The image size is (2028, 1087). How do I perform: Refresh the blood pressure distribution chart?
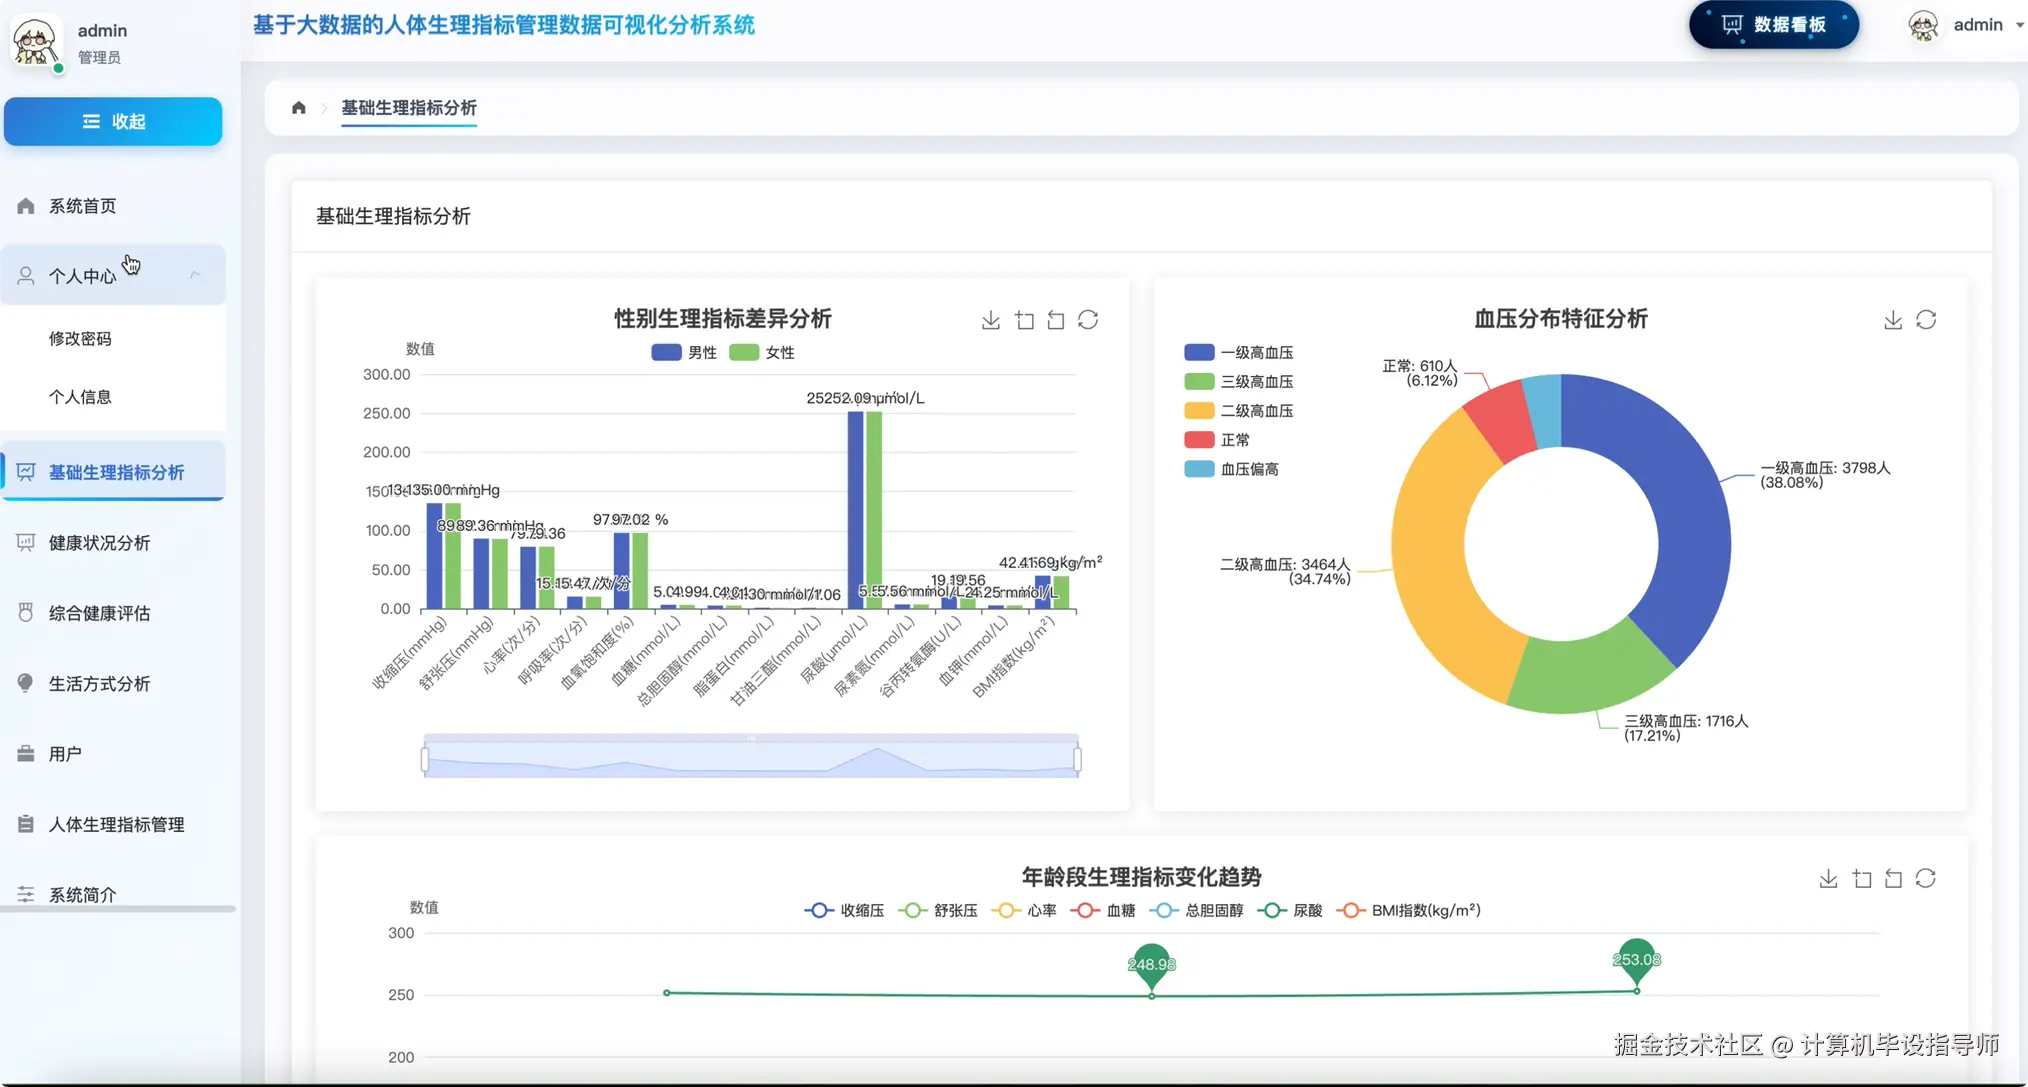click(x=1926, y=320)
